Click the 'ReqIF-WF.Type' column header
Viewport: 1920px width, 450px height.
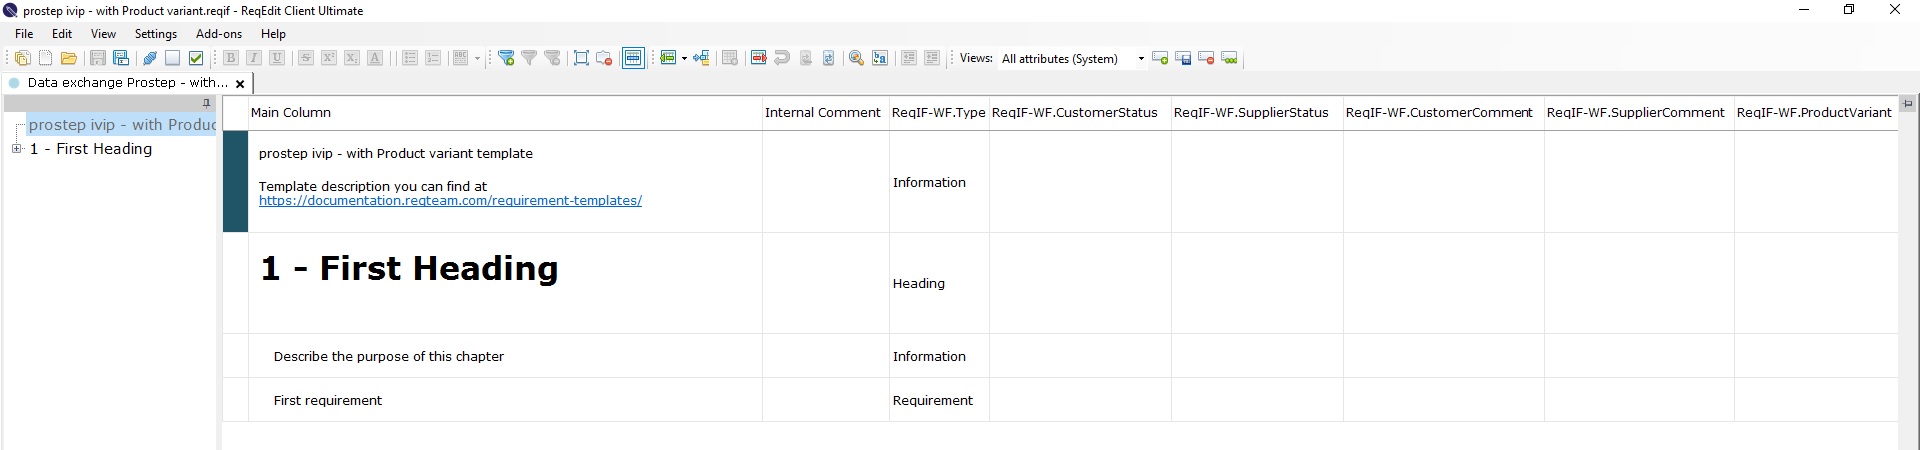939,113
